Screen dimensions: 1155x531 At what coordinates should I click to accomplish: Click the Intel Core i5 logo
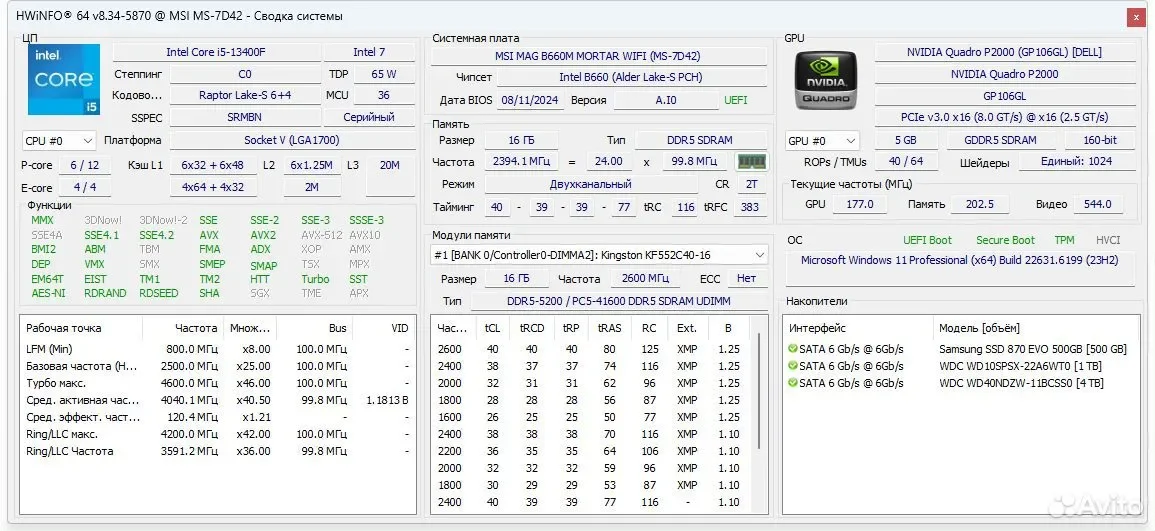pyautogui.click(x=64, y=80)
